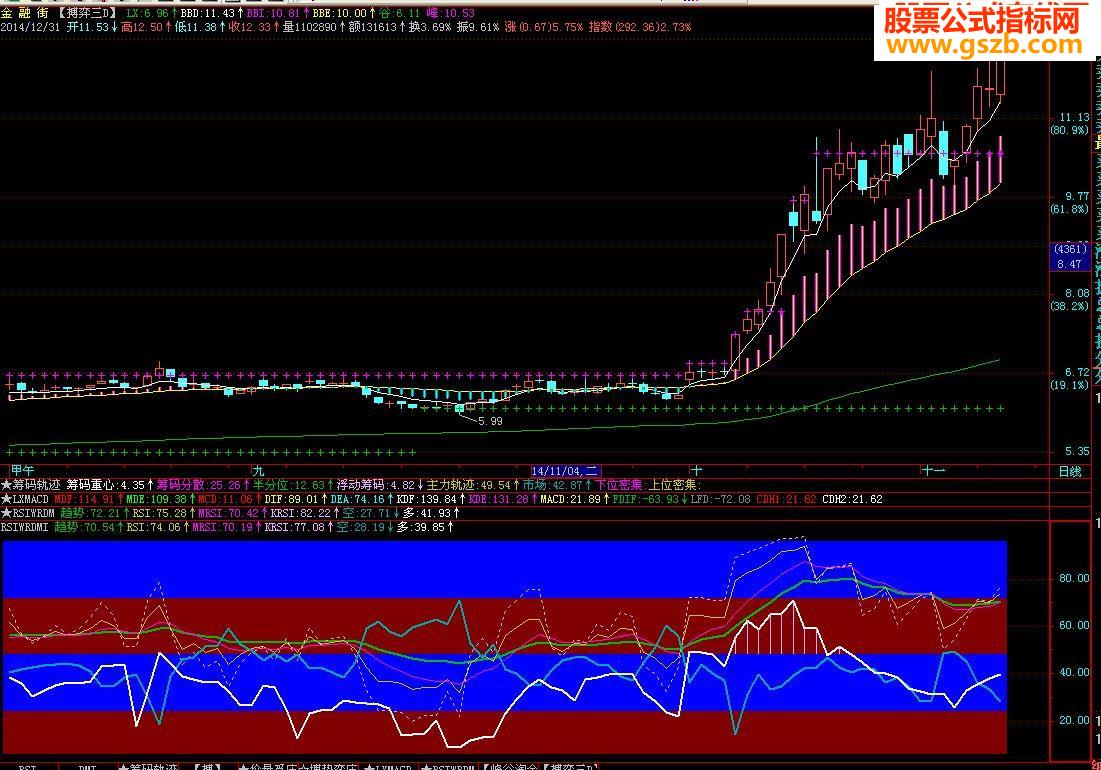Click the 80.00 level on the indicator axis
This screenshot has width=1101, height=770.
[x=1074, y=578]
